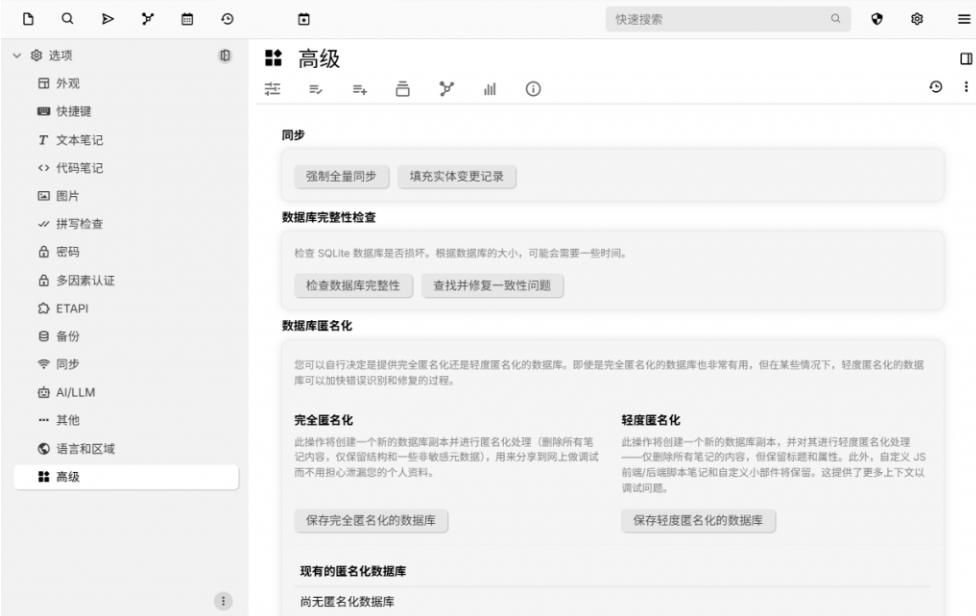Open quick search with the magnifier icon

pyautogui.click(x=67, y=18)
